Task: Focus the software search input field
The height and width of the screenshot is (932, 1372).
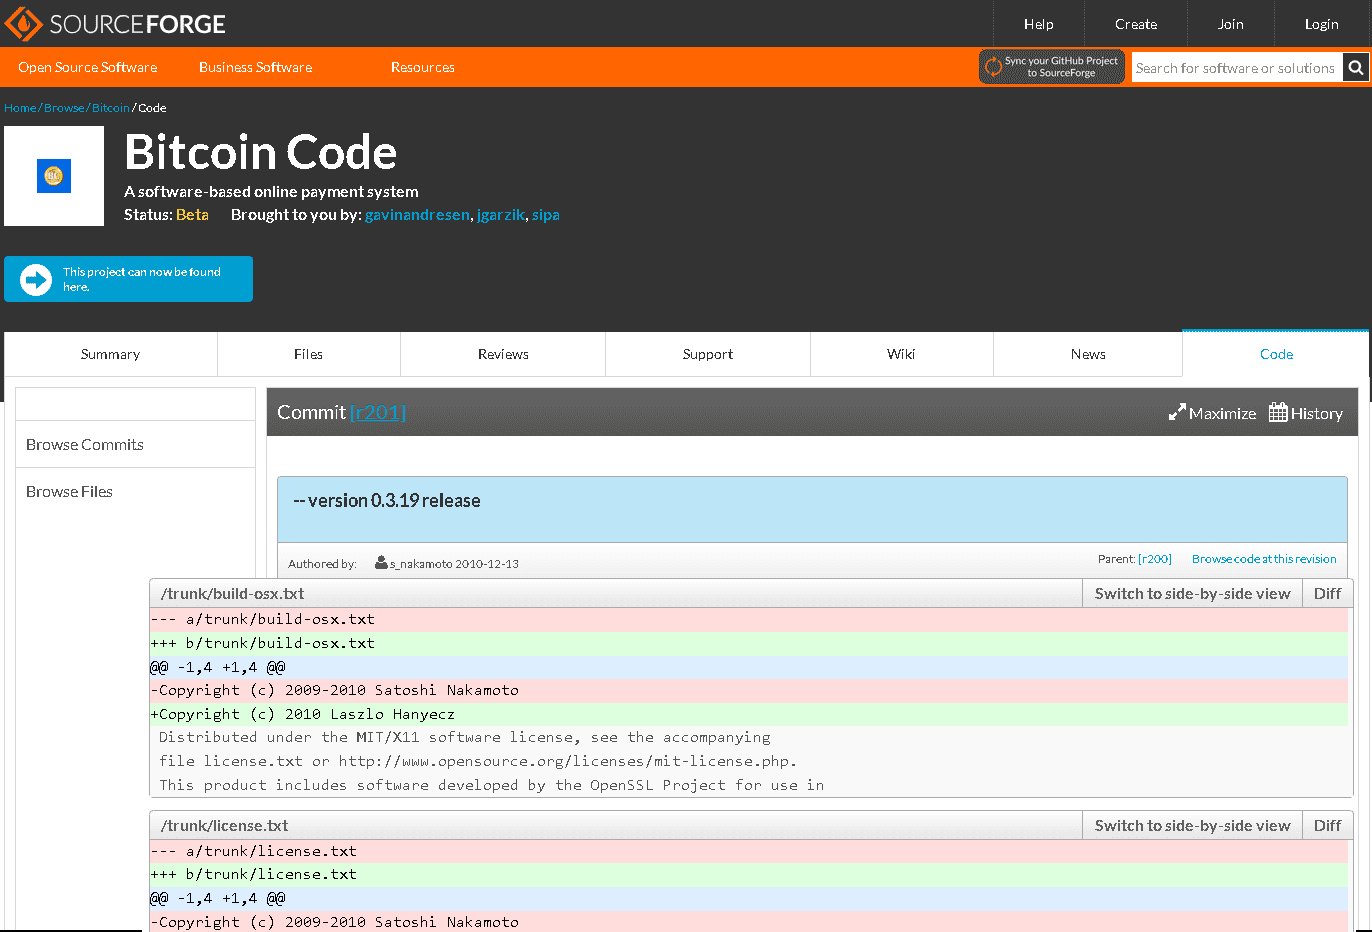Action: pyautogui.click(x=1237, y=68)
